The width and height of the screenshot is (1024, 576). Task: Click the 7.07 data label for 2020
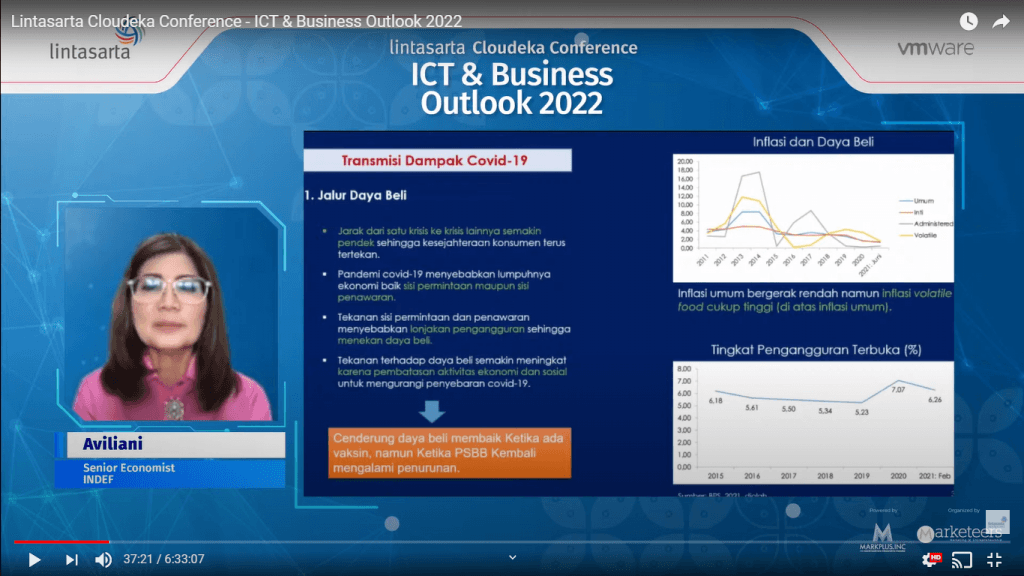pos(899,390)
